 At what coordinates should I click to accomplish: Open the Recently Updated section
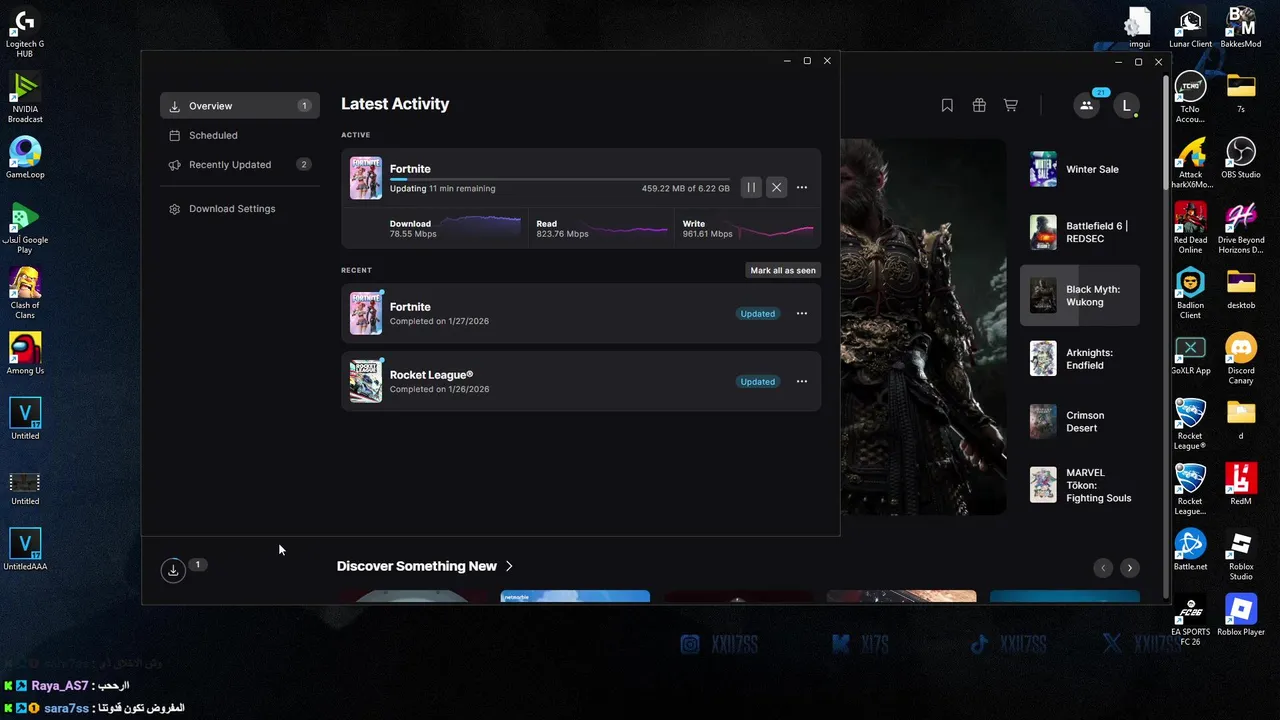click(240, 164)
